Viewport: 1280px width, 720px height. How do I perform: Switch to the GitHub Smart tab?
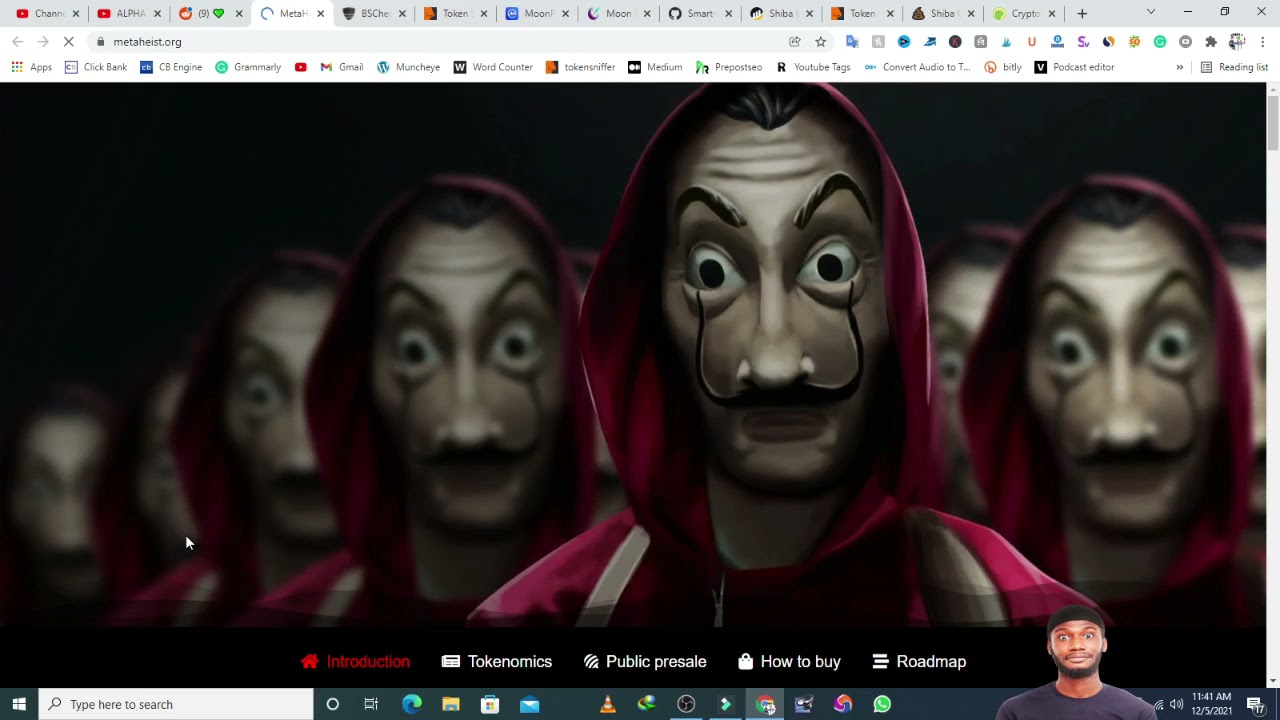[700, 13]
